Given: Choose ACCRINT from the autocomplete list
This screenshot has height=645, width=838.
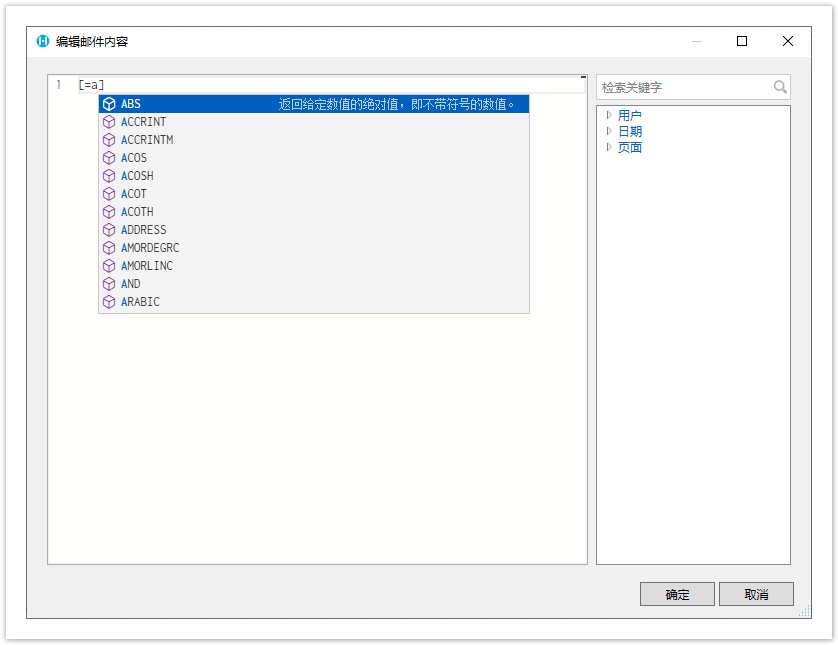Looking at the screenshot, I should [314, 122].
